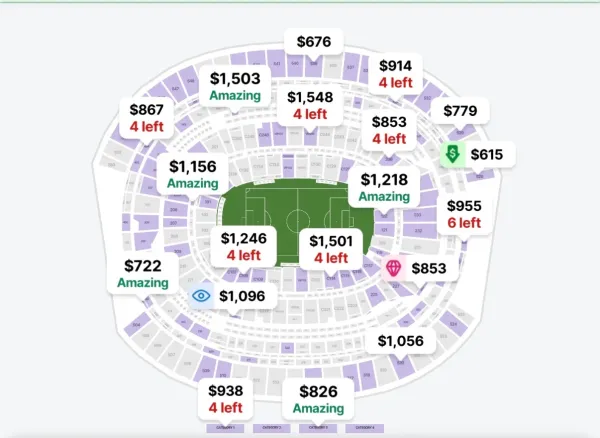600x438 pixels.
Task: Open the $867 listing with 4 left
Action: 147,118
